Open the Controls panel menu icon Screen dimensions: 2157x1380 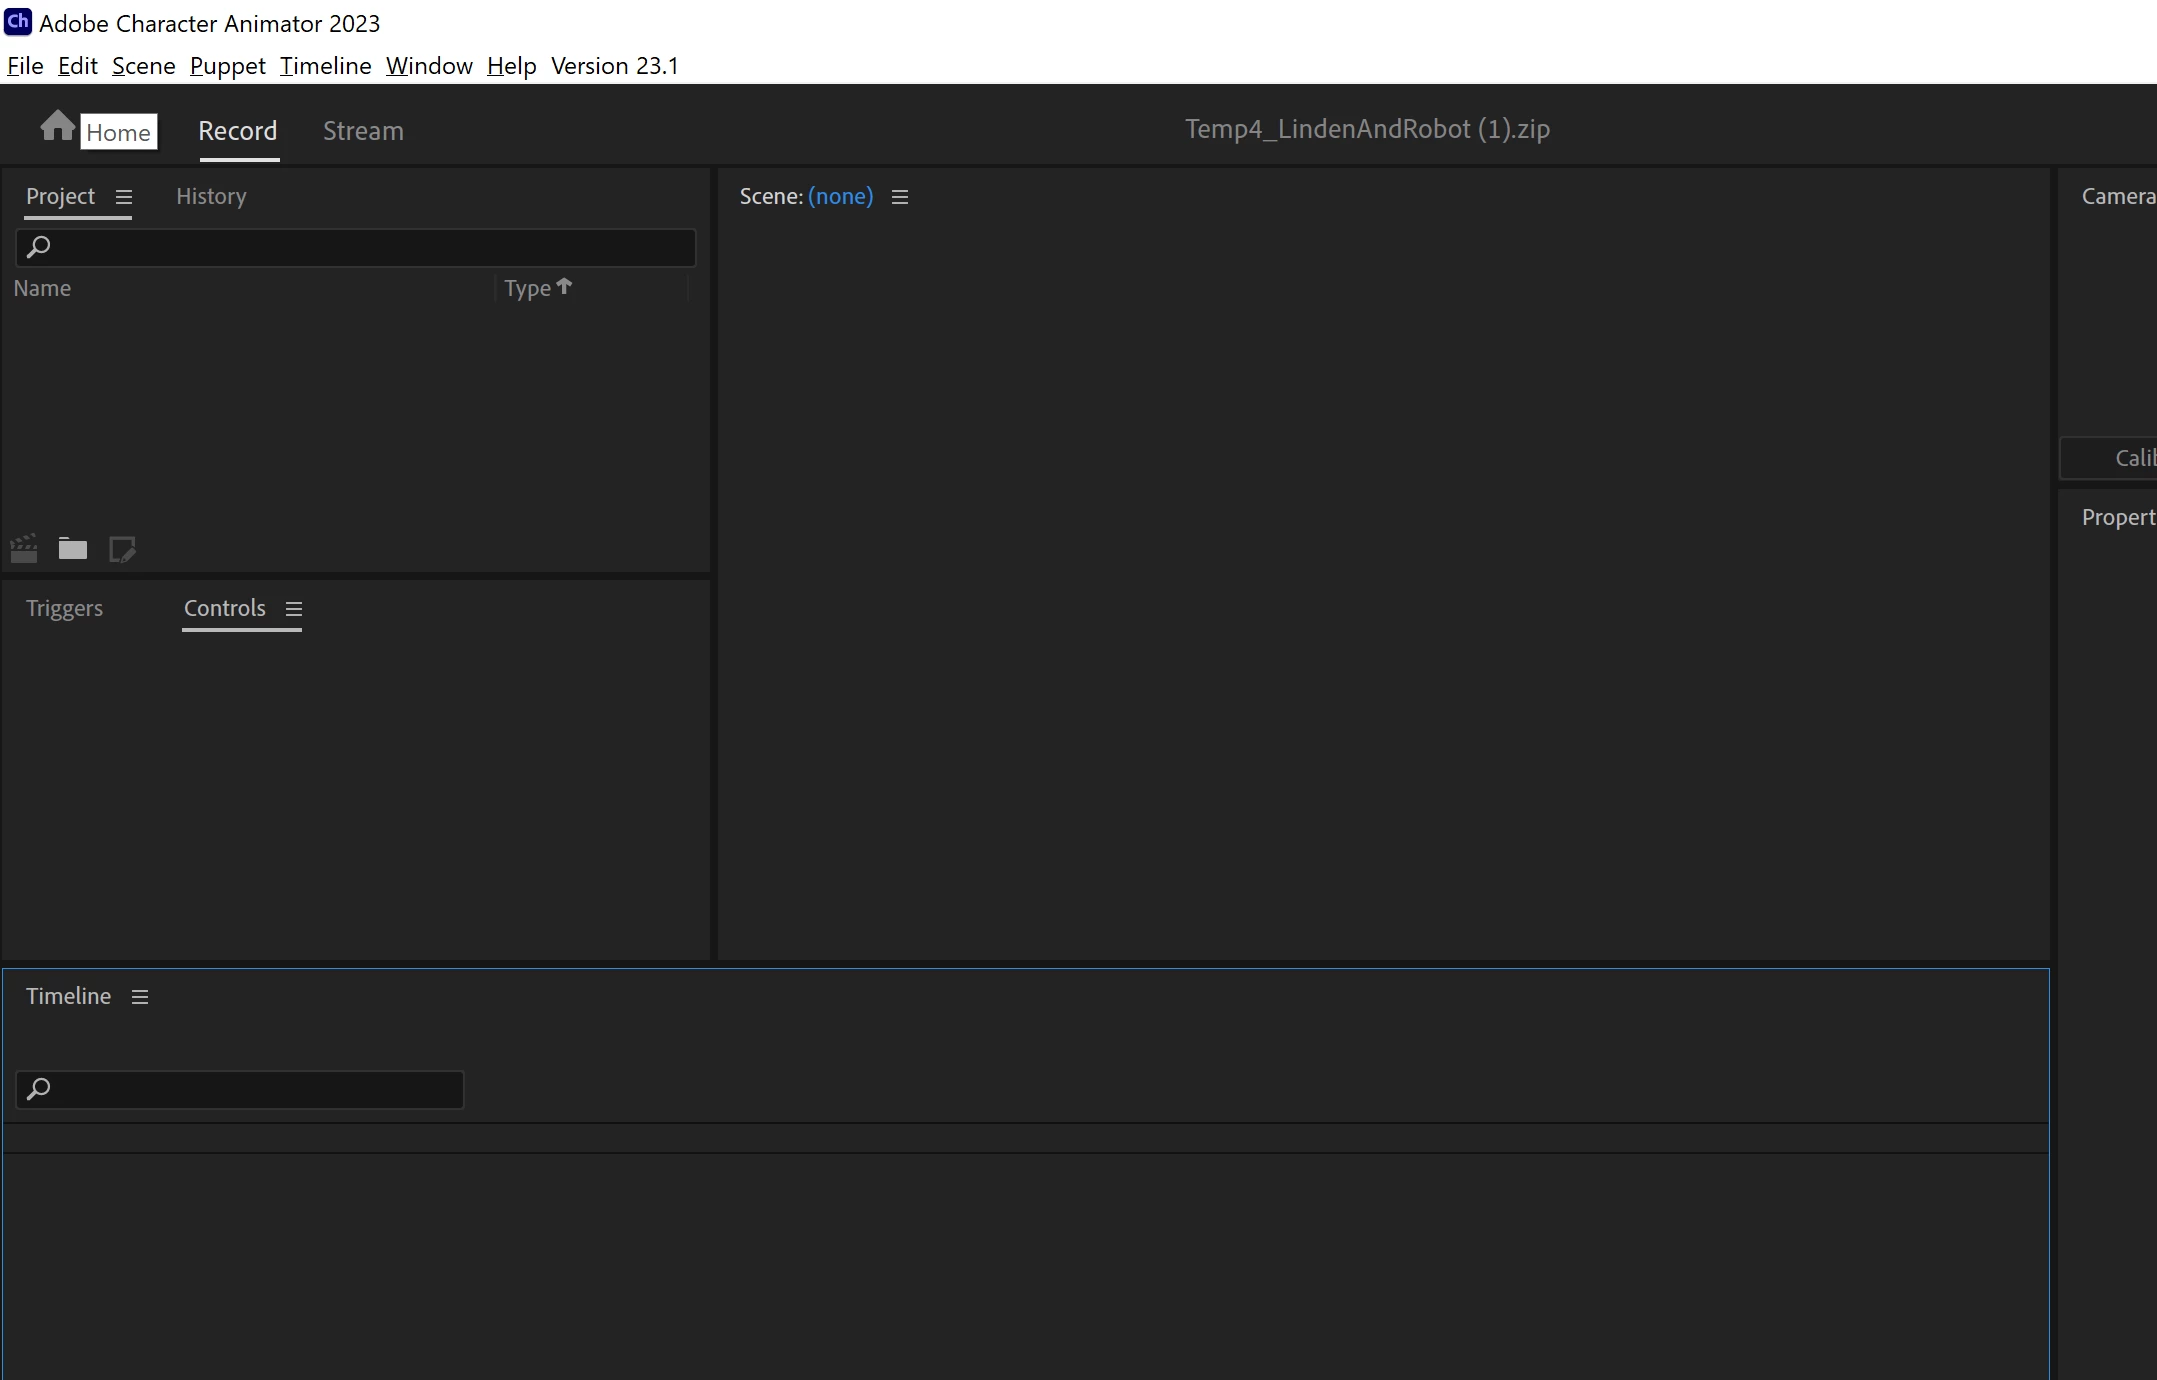293,609
